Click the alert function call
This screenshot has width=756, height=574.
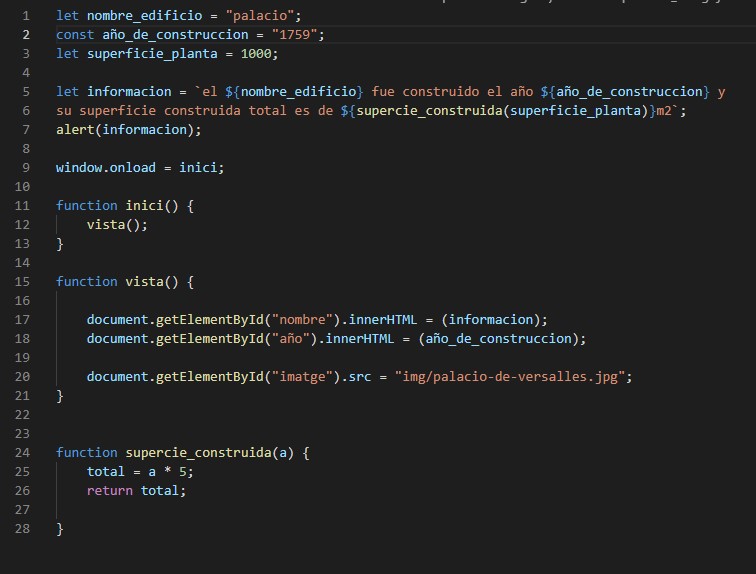pos(76,130)
